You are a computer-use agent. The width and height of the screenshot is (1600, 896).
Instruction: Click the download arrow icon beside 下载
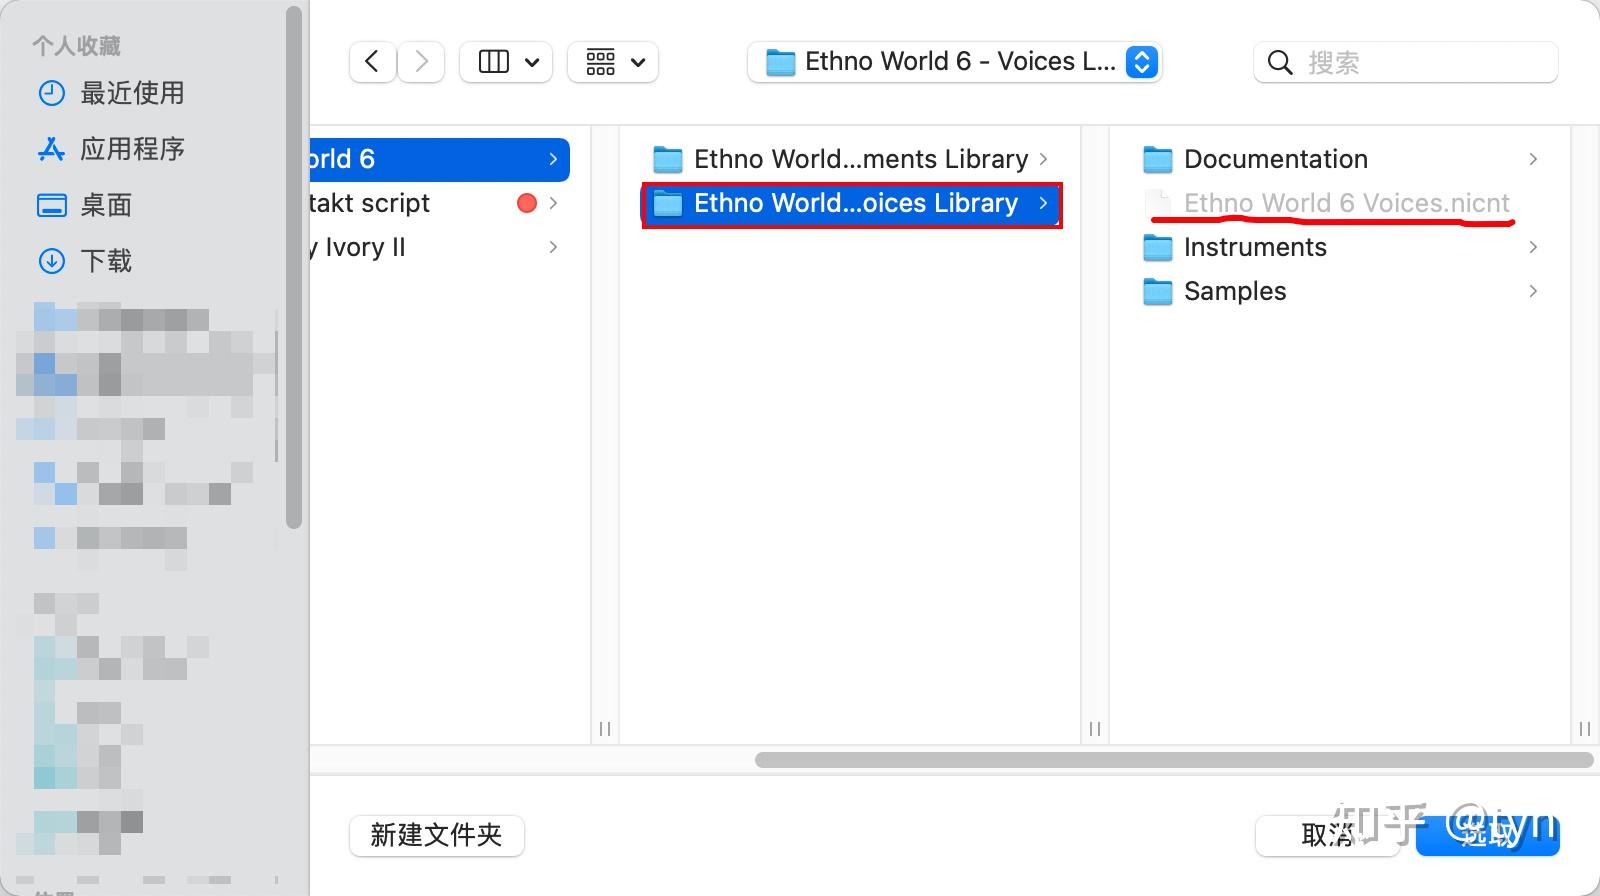51,261
